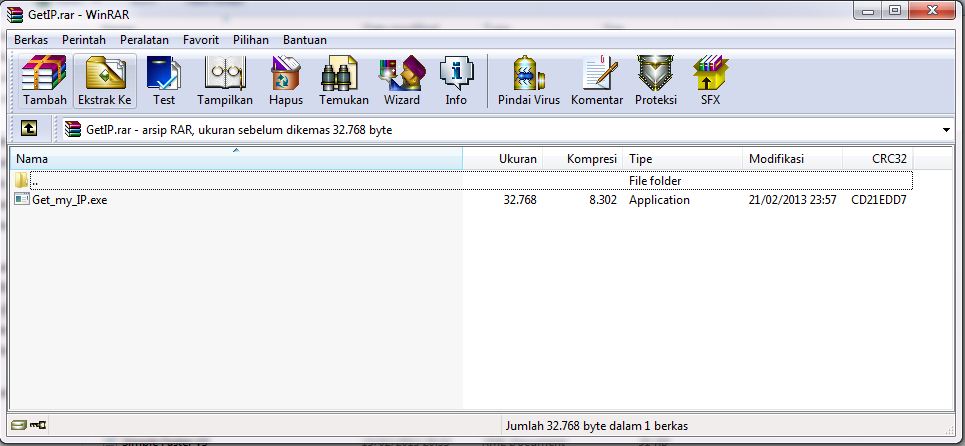Screen dimensions: 965x446
Task: Minimize the WinRAR window
Action: (870, 10)
